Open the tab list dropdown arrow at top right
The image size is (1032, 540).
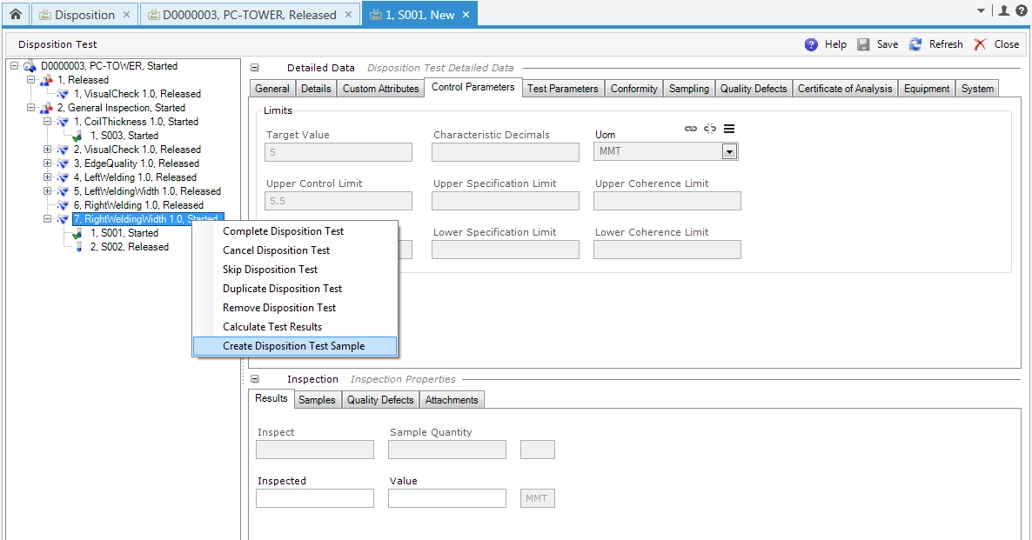click(x=981, y=11)
